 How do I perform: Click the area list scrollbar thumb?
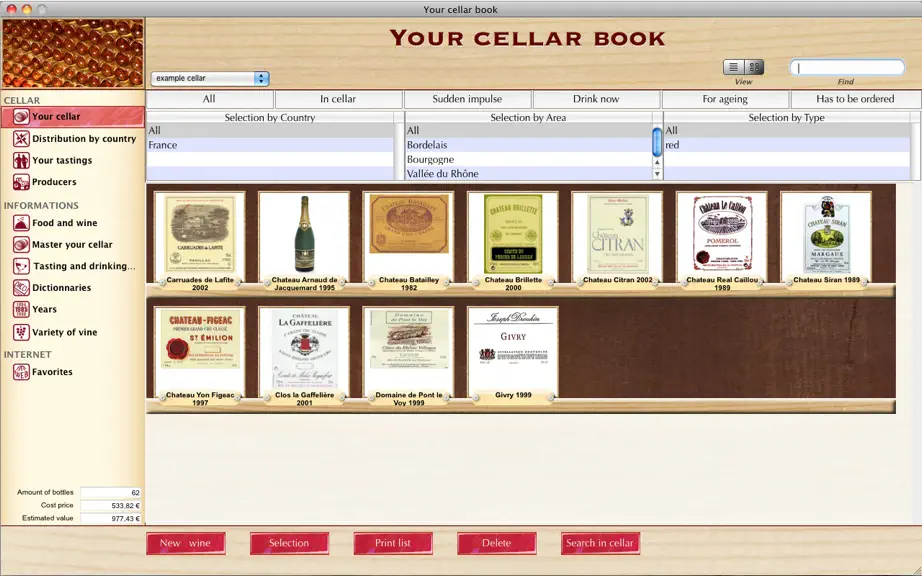click(657, 142)
